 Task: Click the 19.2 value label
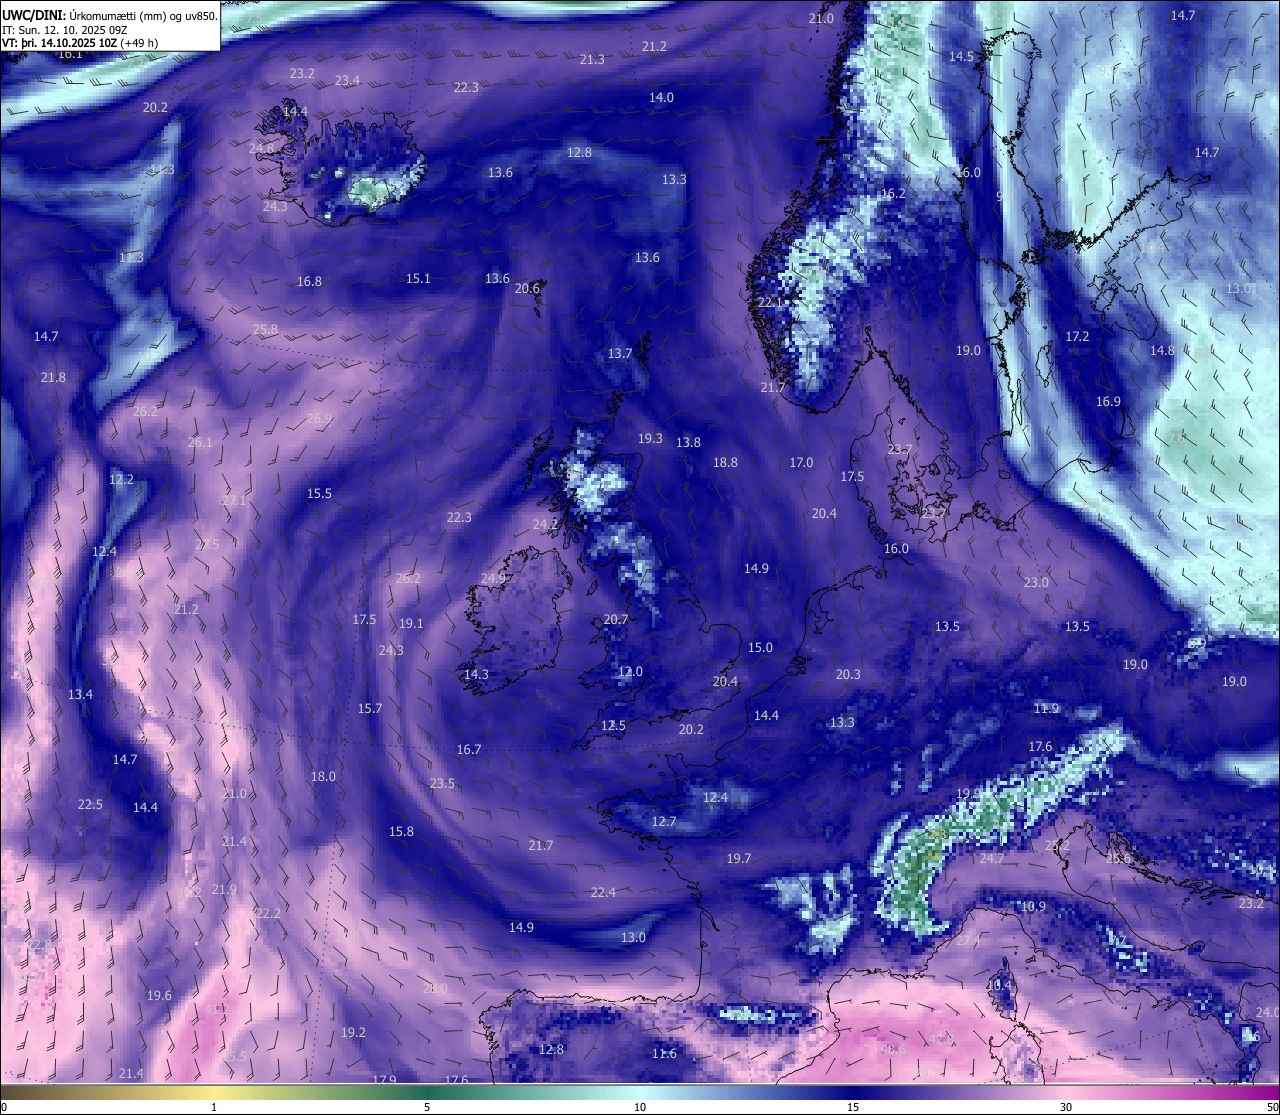tap(353, 1033)
